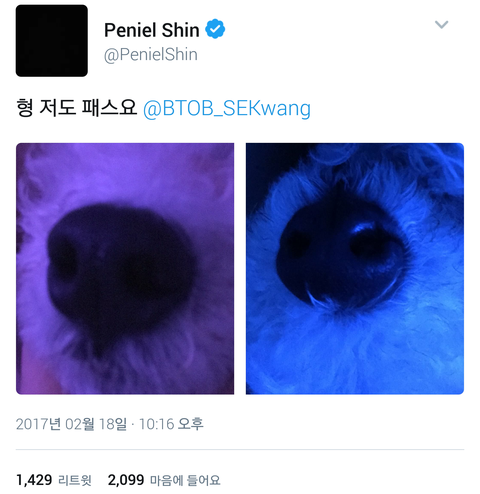This screenshot has height=494, width=480.
Task: Open Peniel Shin display name profile
Action: [152, 30]
